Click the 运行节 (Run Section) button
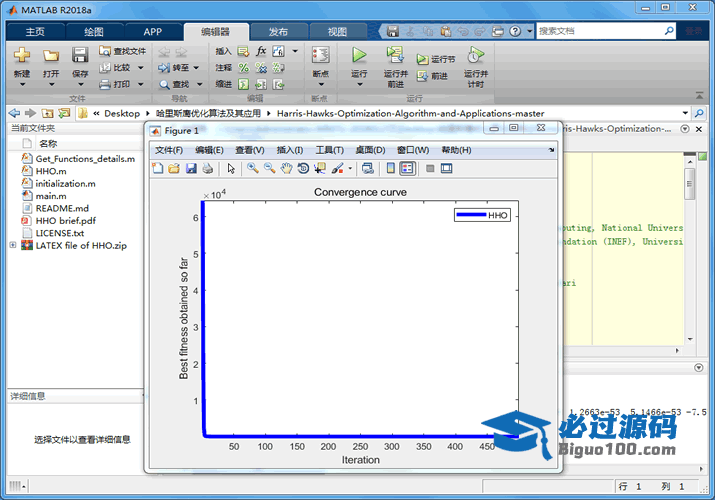715x500 pixels. (436, 60)
